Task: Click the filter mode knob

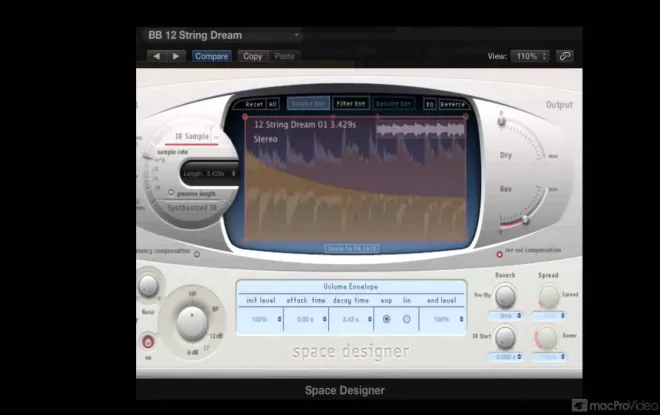Action: (x=192, y=323)
